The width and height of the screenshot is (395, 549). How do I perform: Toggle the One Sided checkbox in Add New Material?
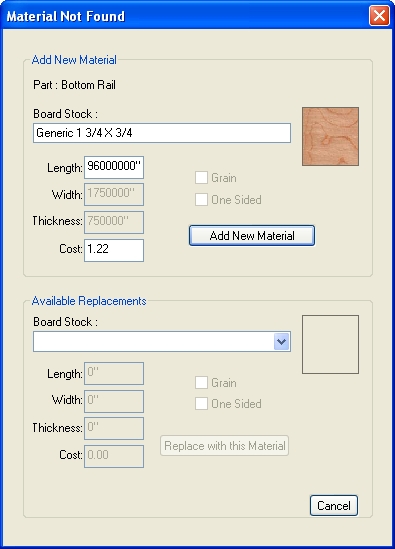point(201,200)
